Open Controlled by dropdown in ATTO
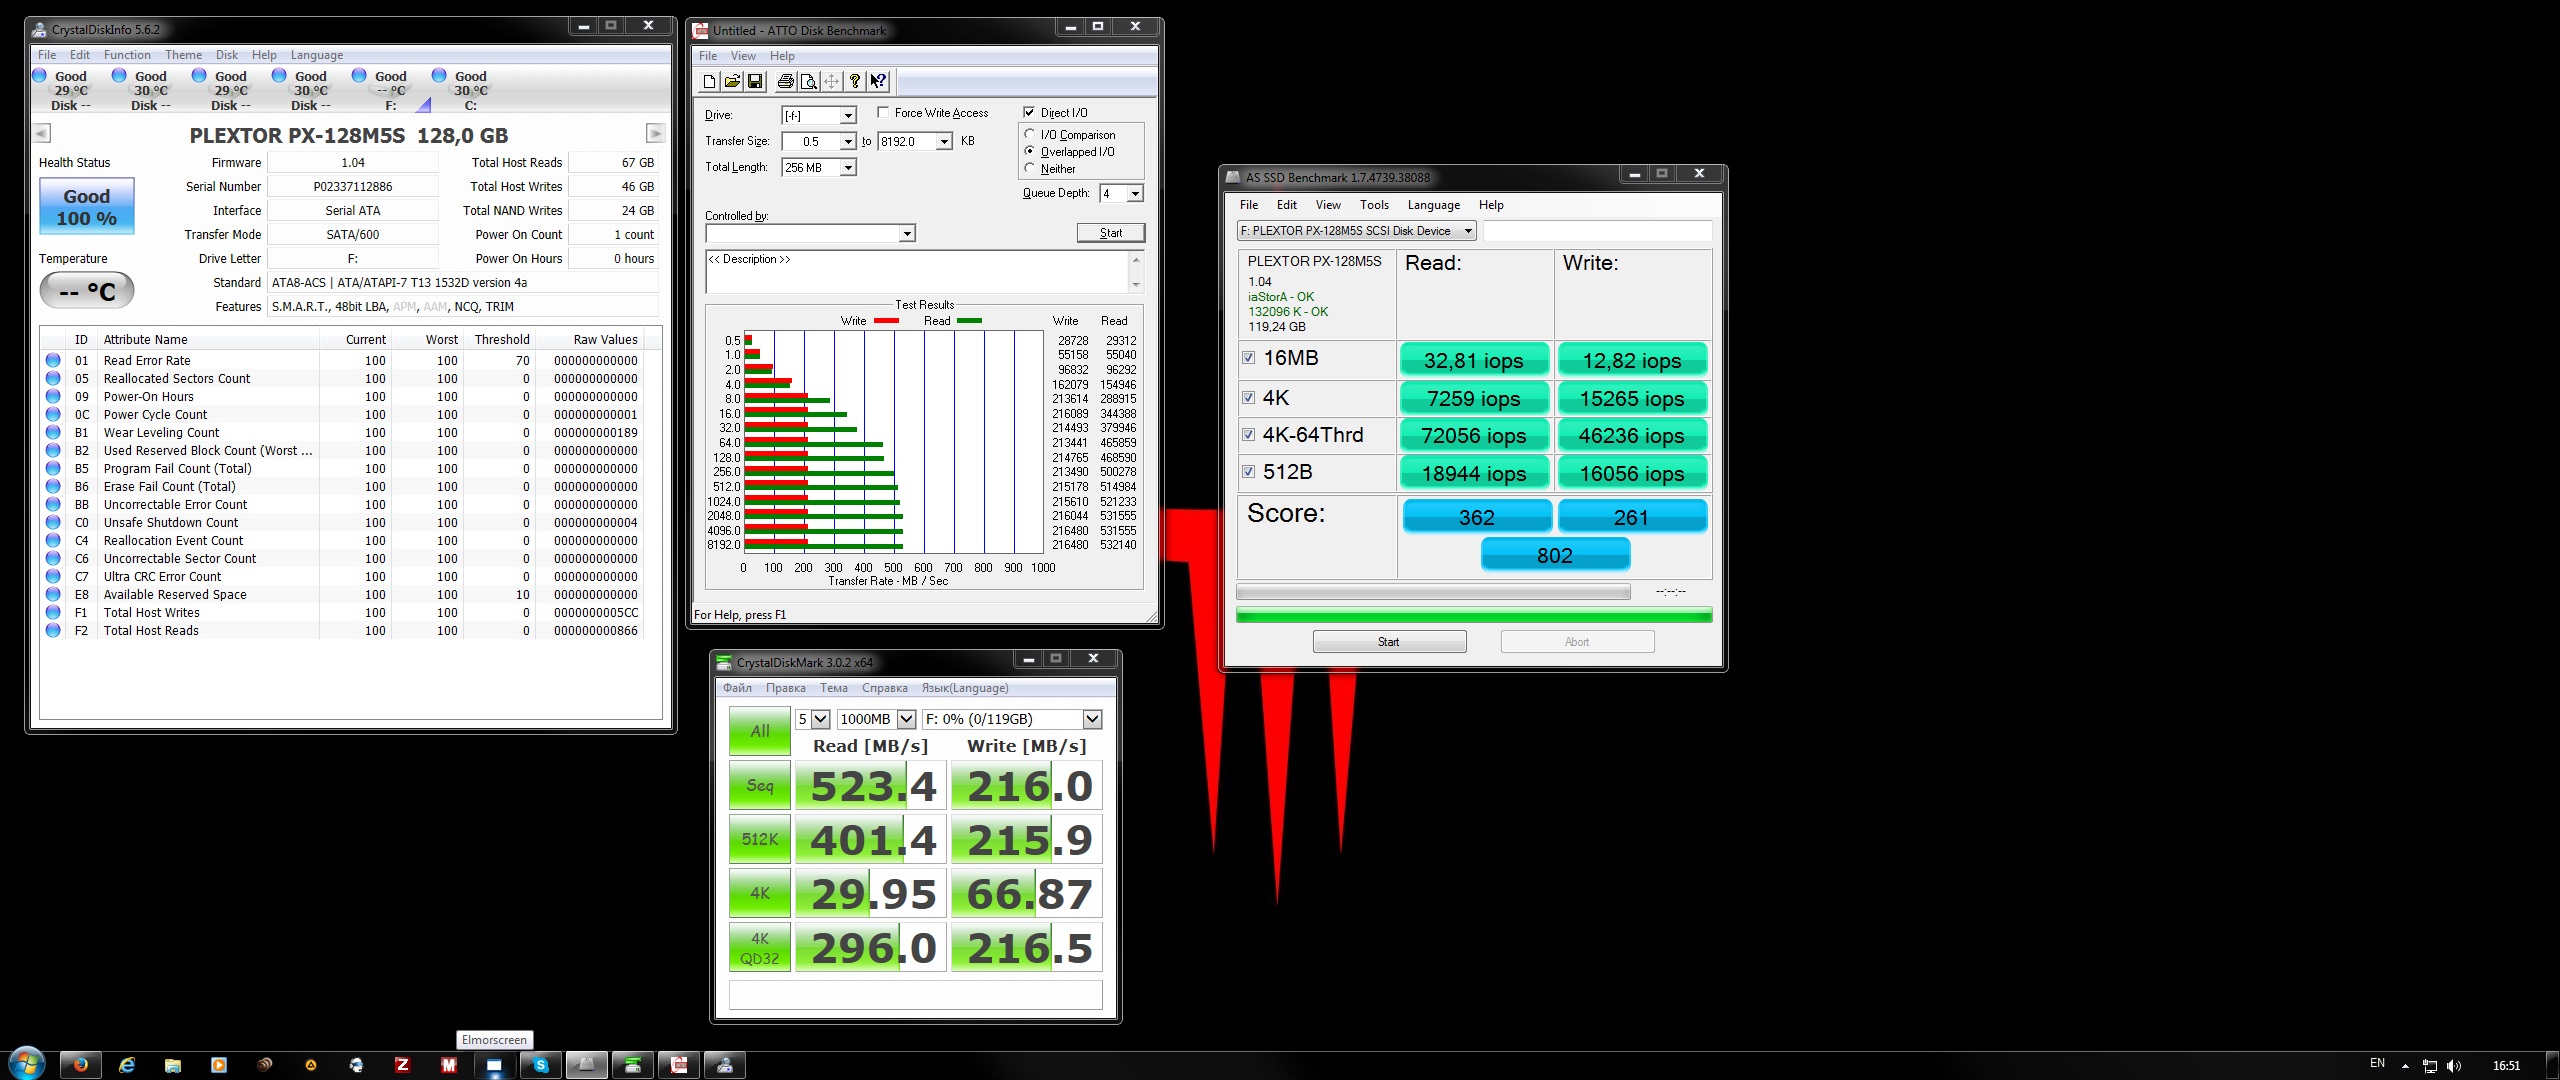The image size is (2560, 1080). tap(907, 234)
